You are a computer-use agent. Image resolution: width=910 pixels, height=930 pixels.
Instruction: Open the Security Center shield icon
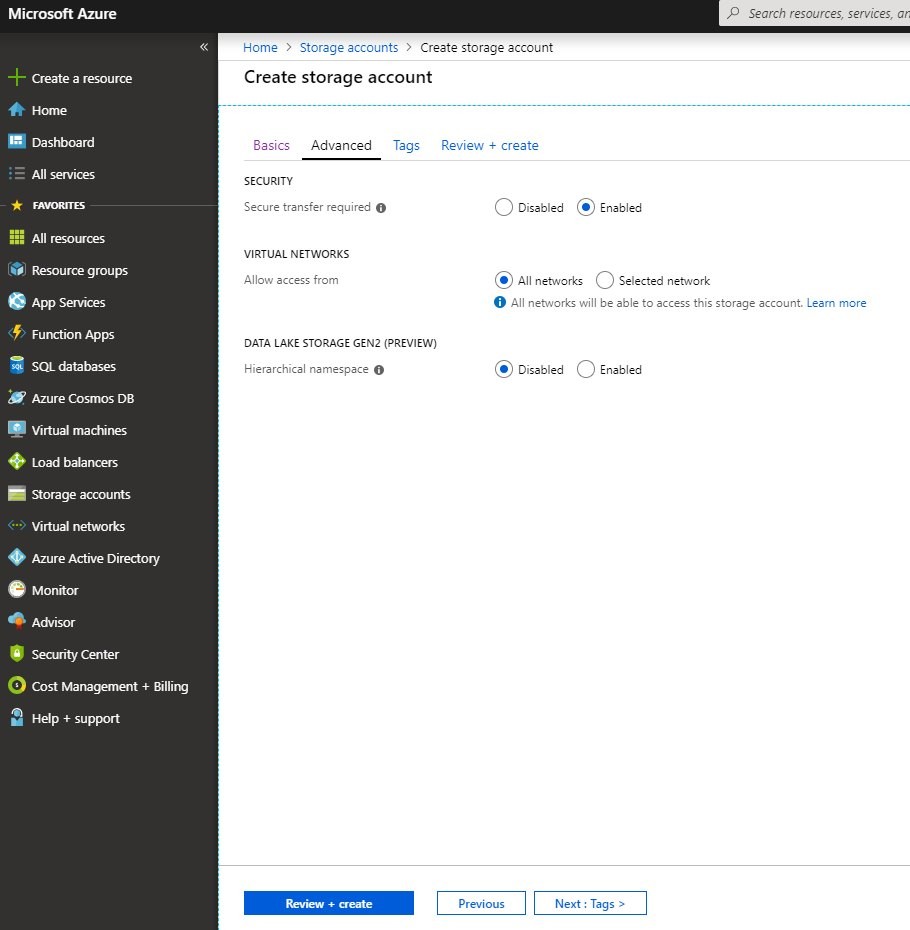pyautogui.click(x=16, y=654)
